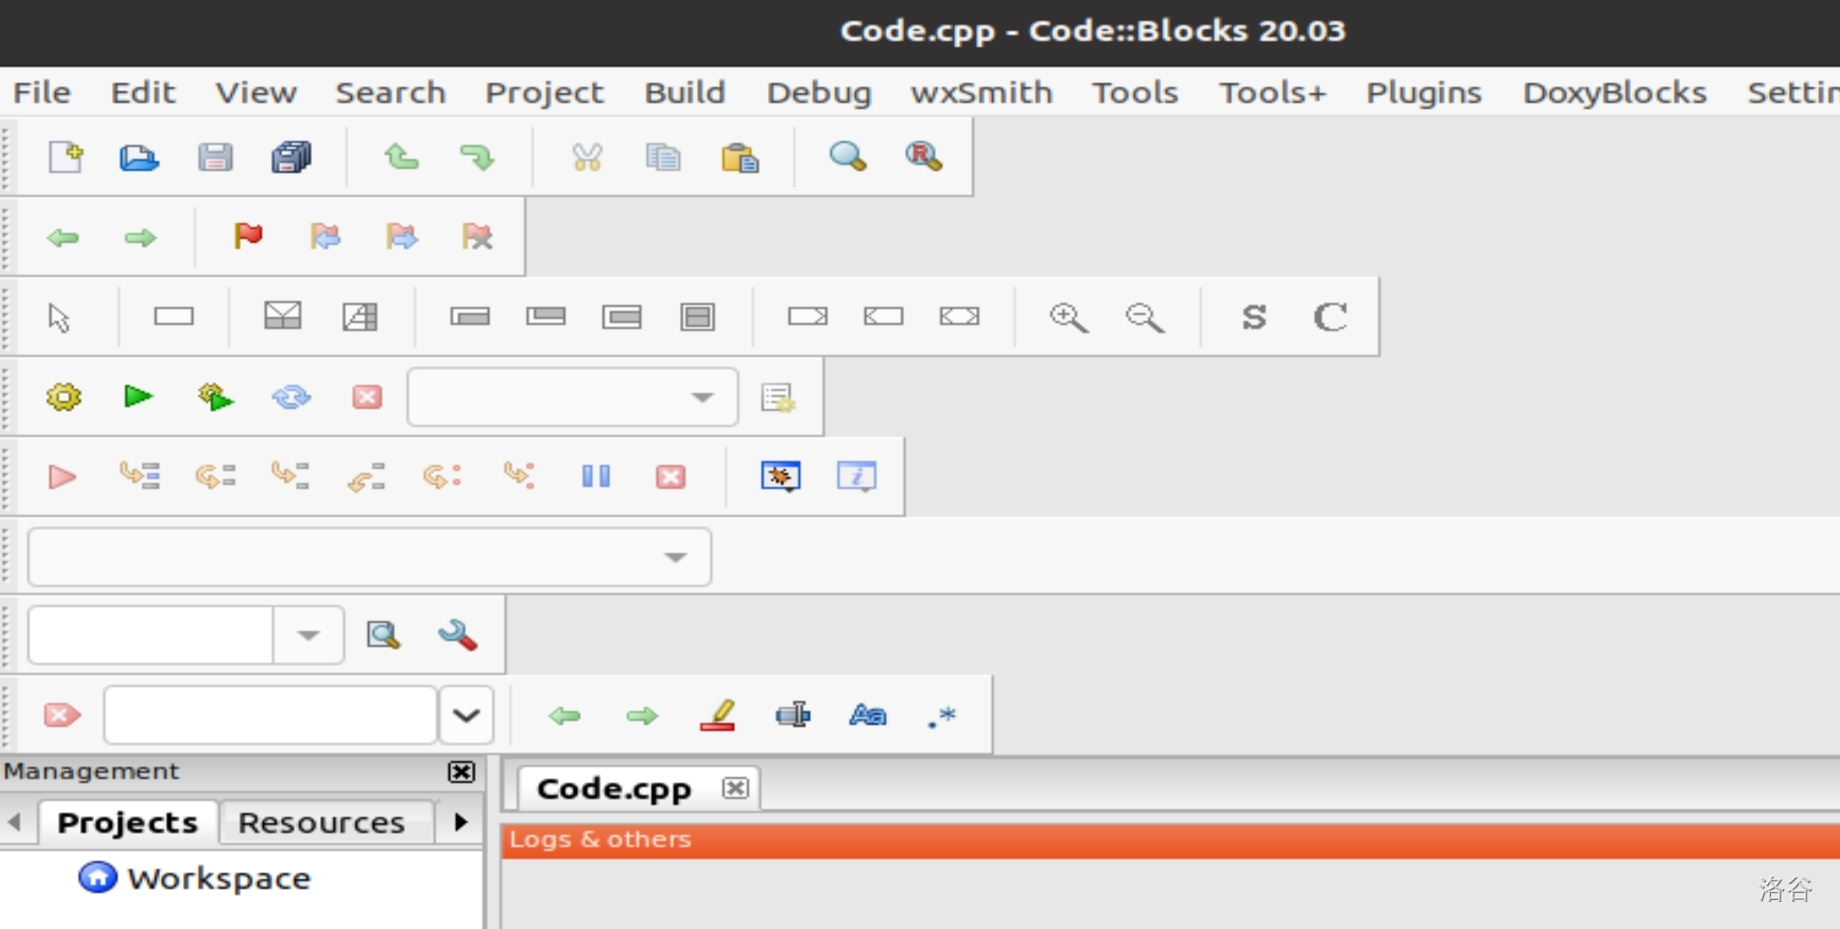Click the Build gear icon
The image size is (1840, 929).
(63, 397)
